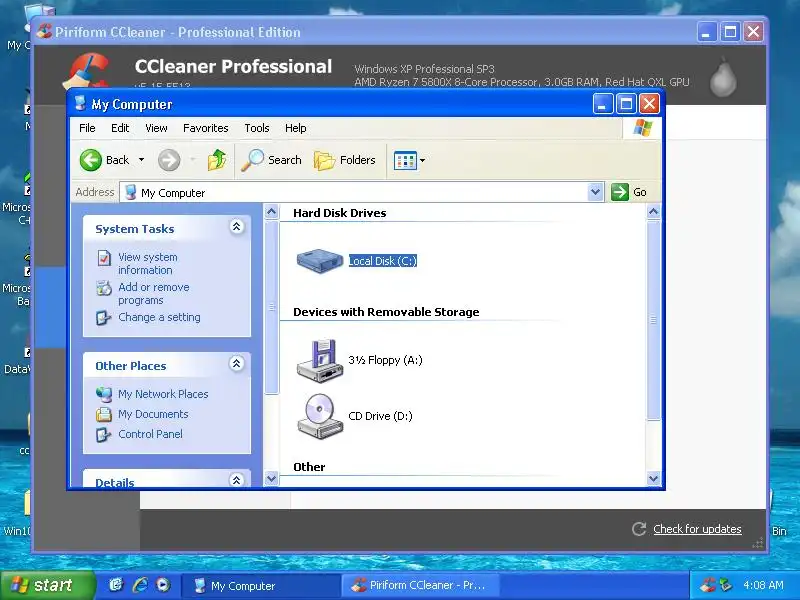Click the green Back arrow button
The image size is (800, 600).
(x=91, y=160)
